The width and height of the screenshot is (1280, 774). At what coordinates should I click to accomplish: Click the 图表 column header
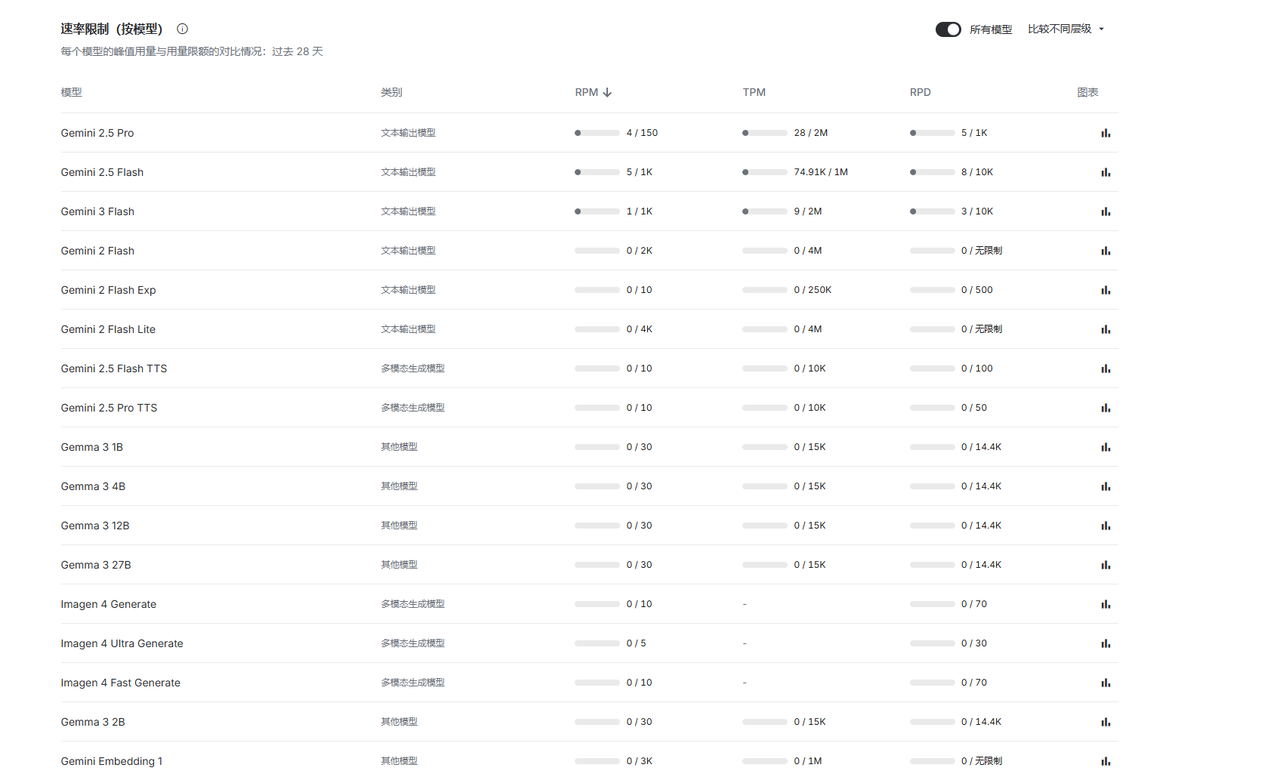click(1087, 92)
